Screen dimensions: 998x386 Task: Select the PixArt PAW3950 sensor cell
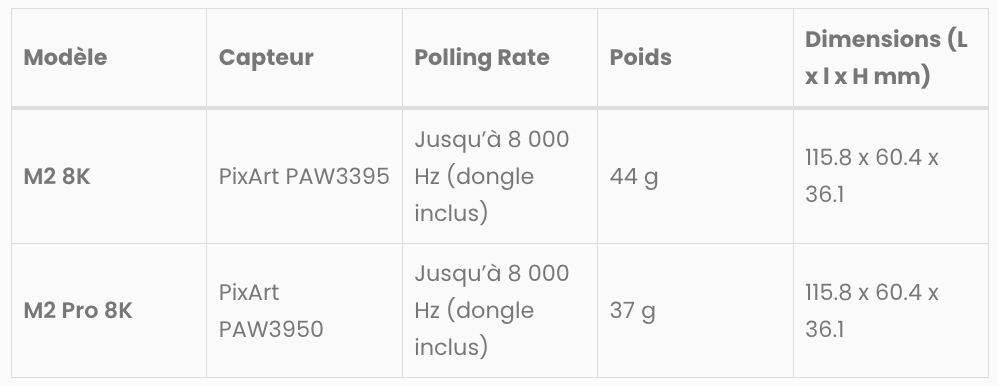pyautogui.click(x=304, y=310)
